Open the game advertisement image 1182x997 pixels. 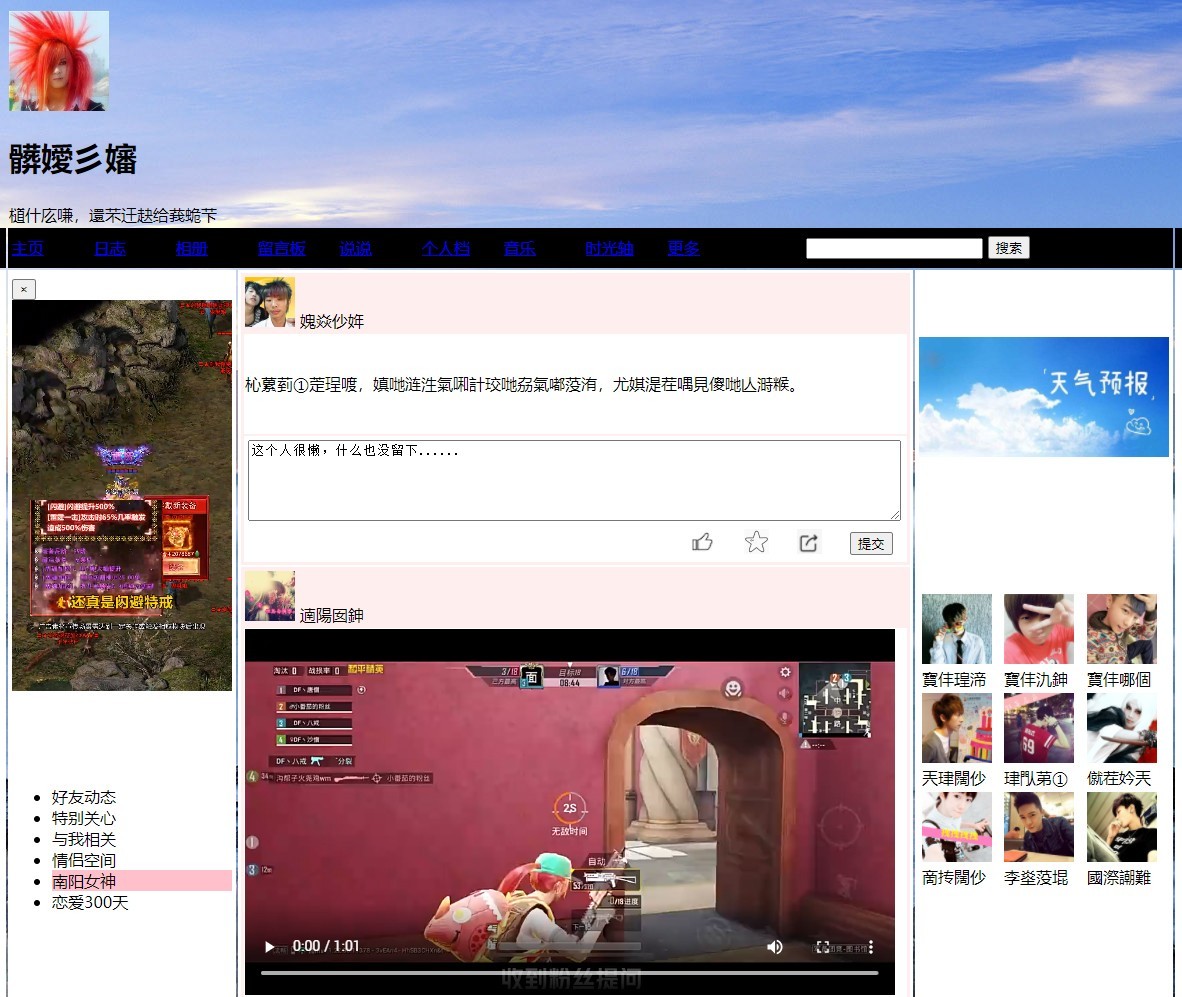(122, 495)
